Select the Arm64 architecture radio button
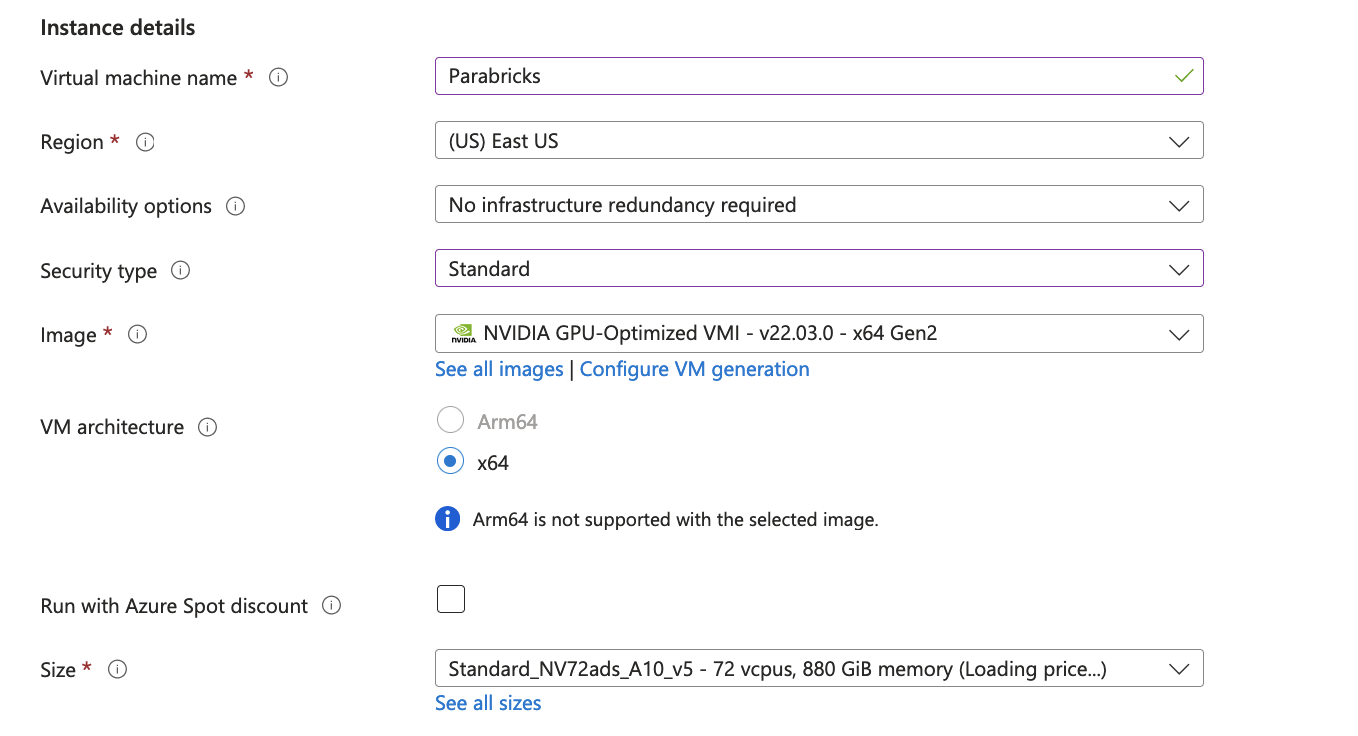1358x736 pixels. pyautogui.click(x=451, y=421)
